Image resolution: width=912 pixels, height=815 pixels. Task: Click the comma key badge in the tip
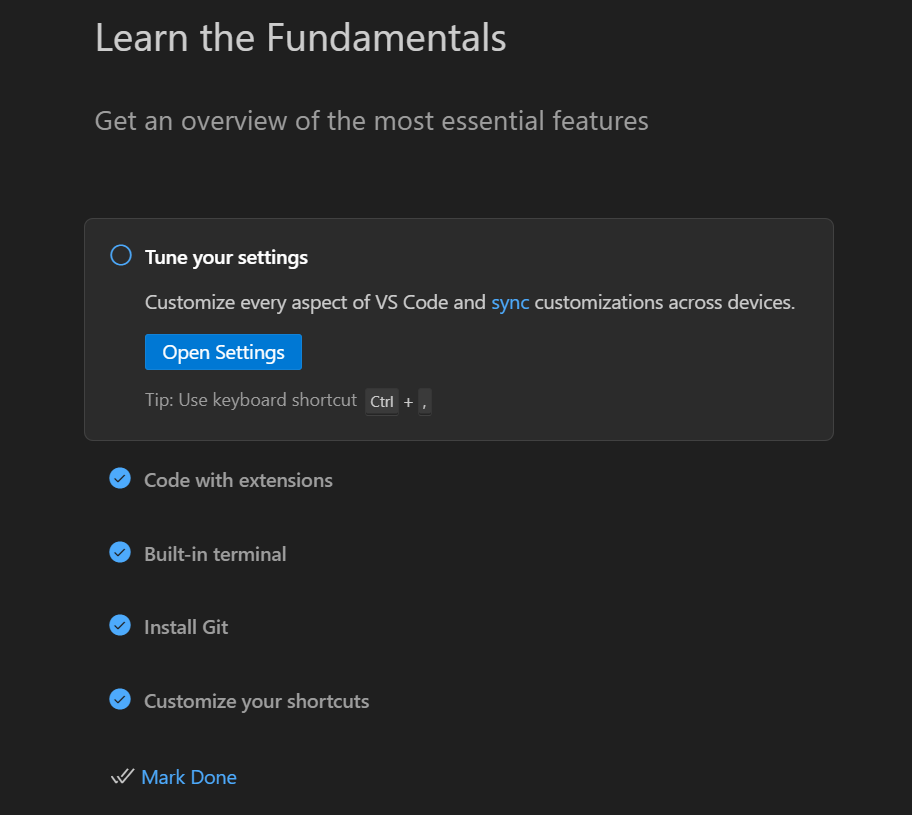(x=425, y=402)
